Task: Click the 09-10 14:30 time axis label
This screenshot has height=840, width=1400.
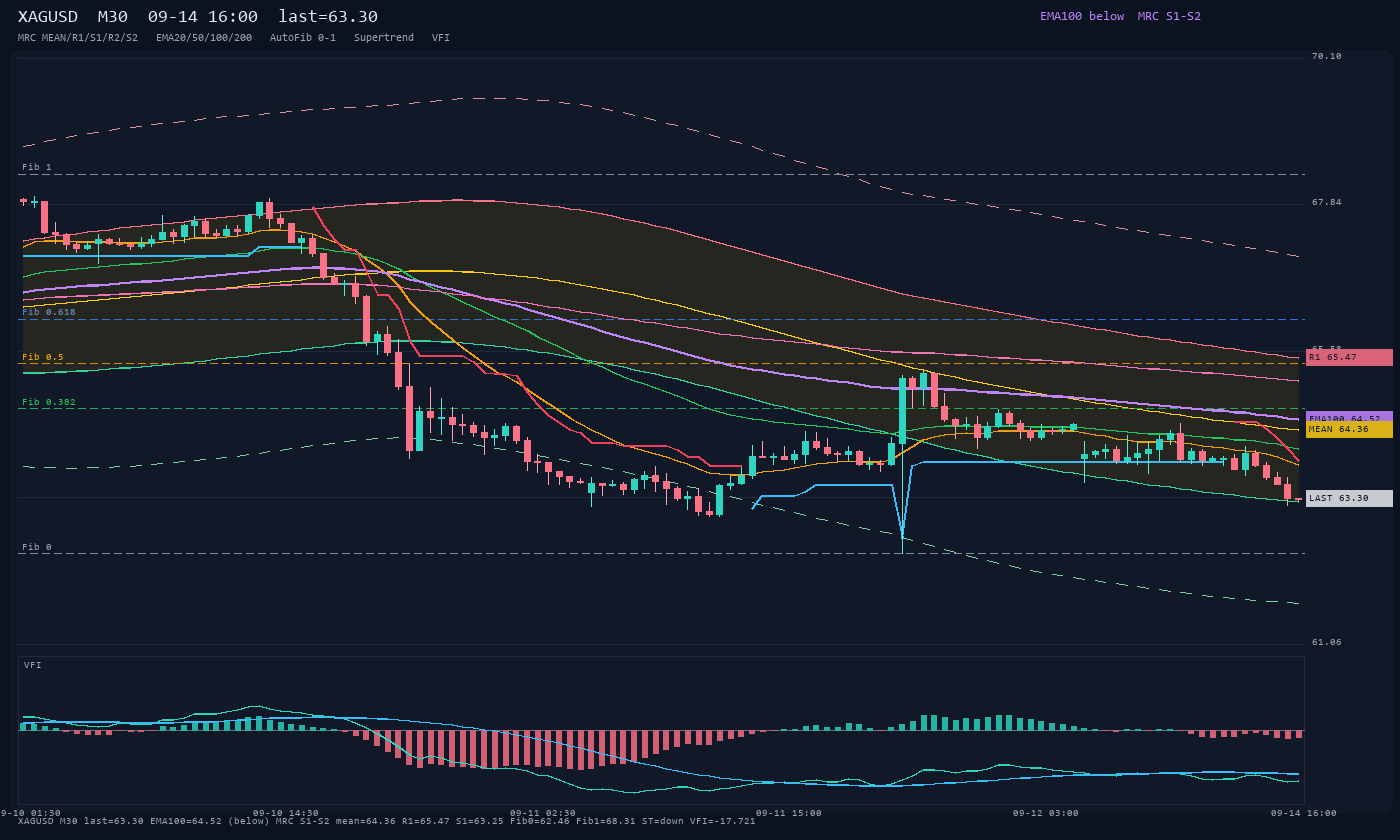Action: pos(285,813)
